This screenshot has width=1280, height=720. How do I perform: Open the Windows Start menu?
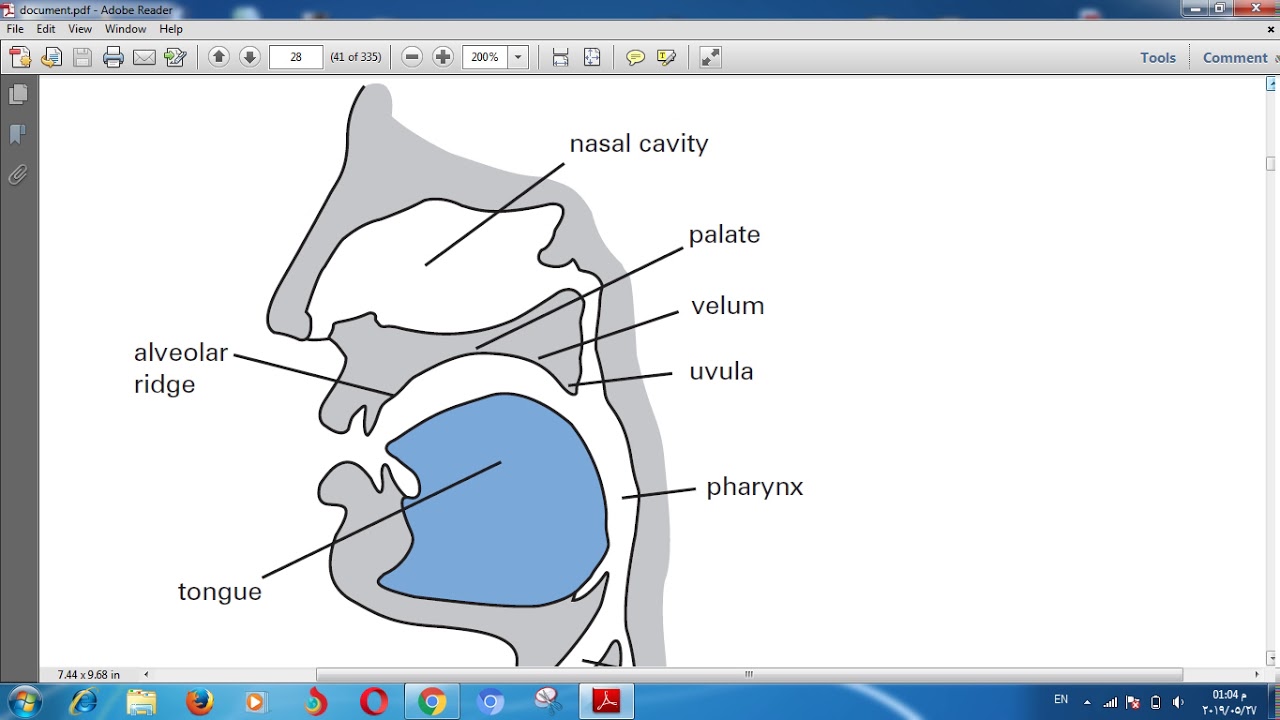point(24,702)
